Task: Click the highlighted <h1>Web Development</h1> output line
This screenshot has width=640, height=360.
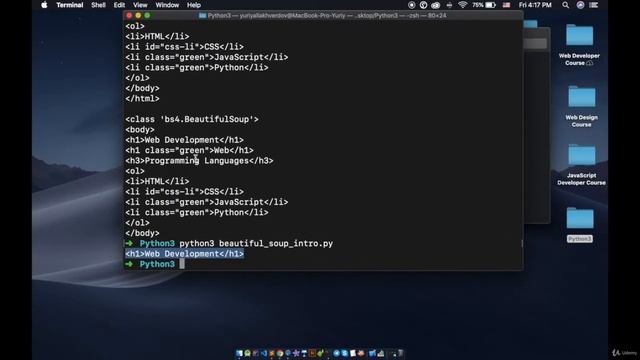Action: pyautogui.click(x=184, y=254)
